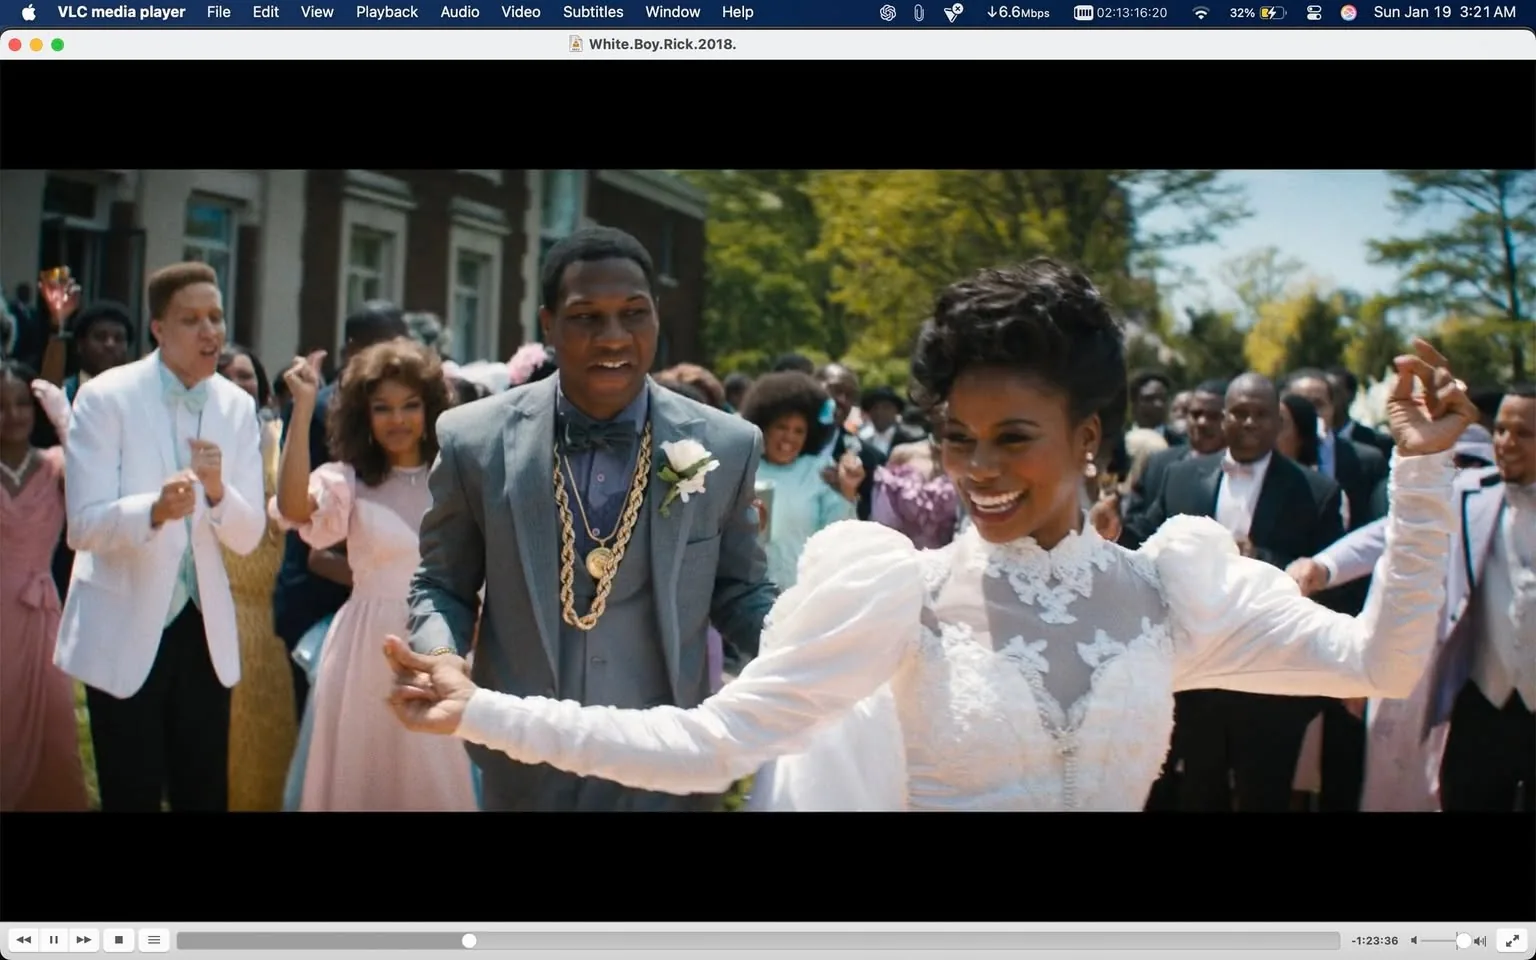This screenshot has height=960, width=1536.
Task: Open the Help menu
Action: 737,12
